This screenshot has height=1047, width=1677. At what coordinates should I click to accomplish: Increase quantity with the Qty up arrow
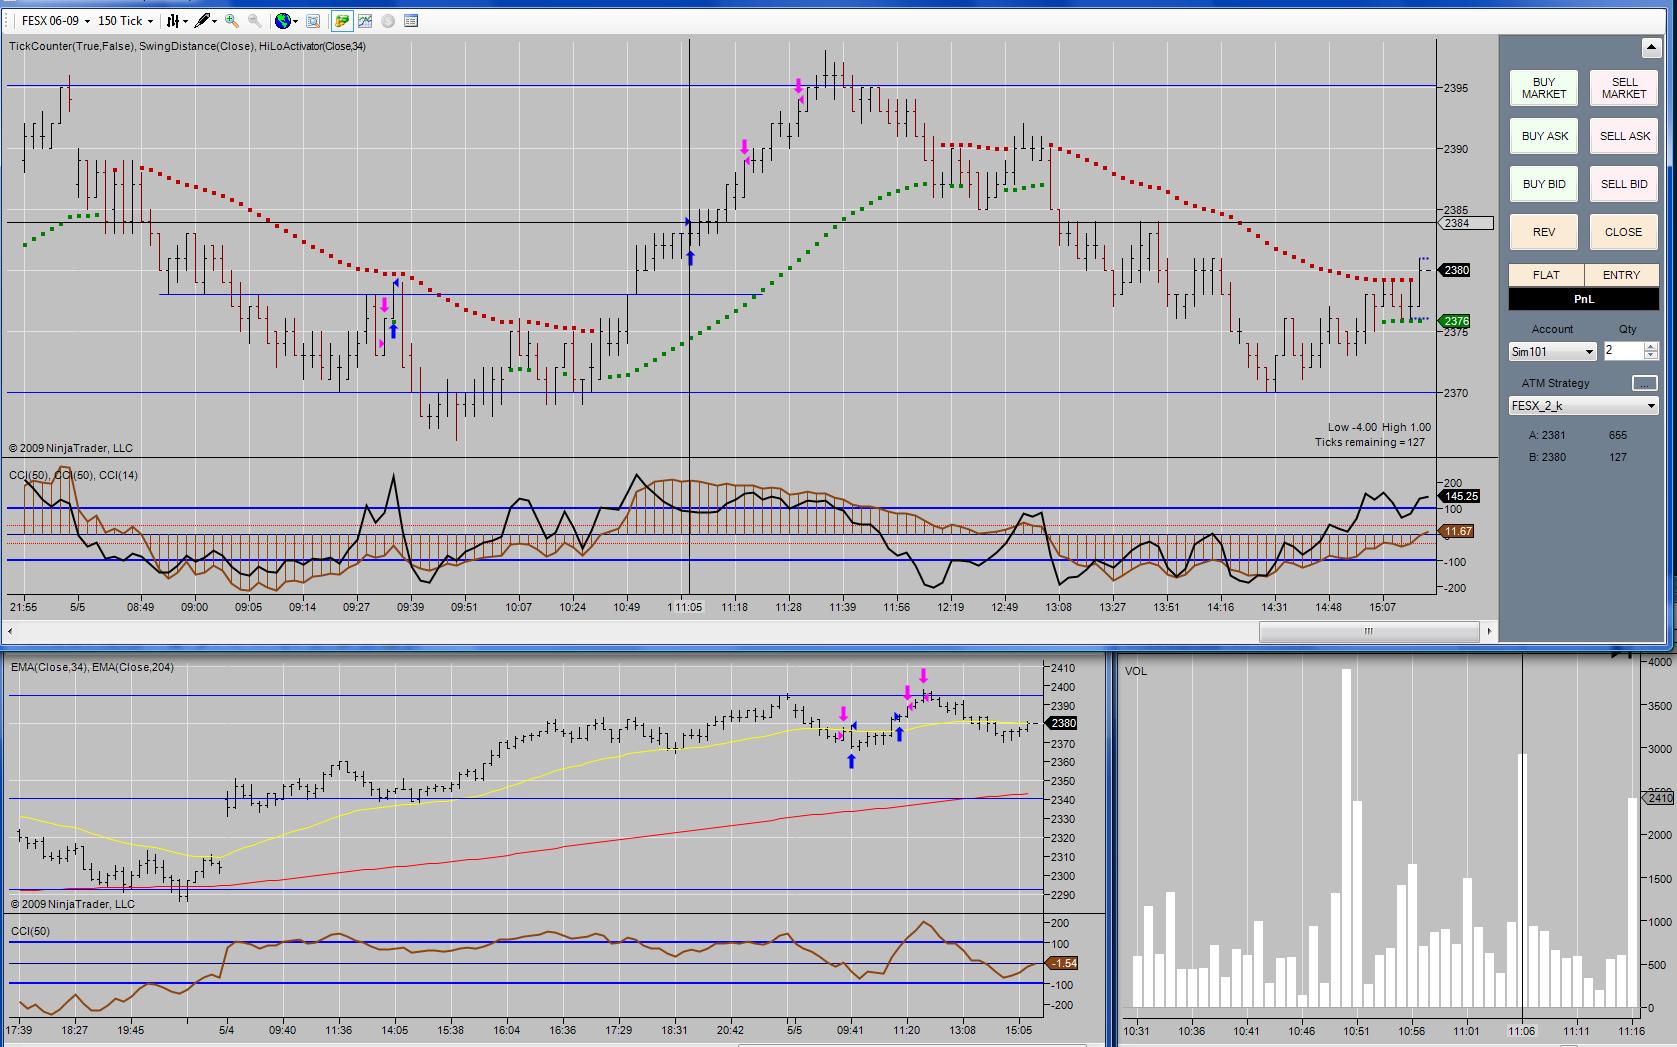pyautogui.click(x=1650, y=346)
